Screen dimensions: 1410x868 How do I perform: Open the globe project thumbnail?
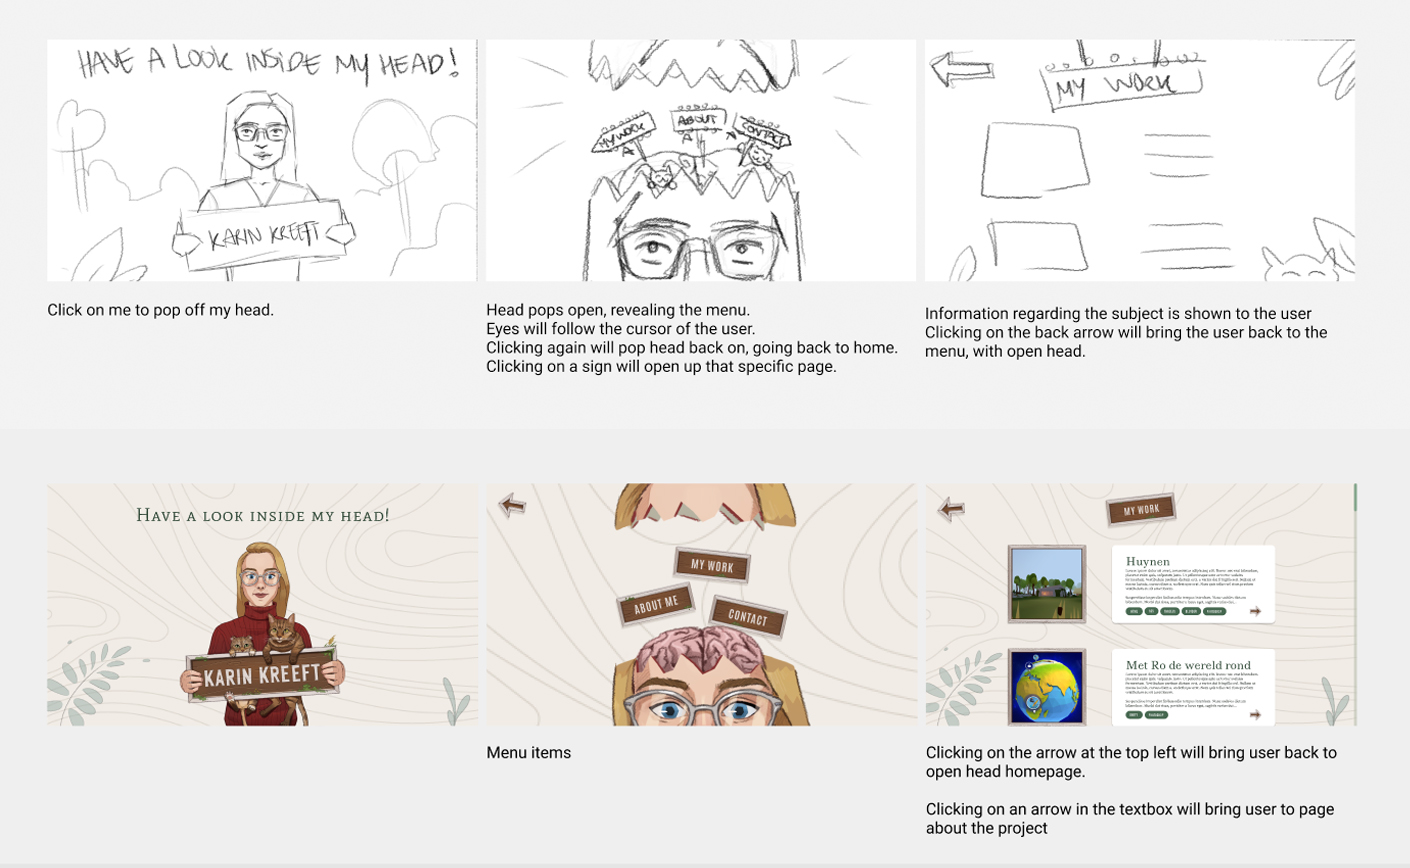click(1047, 688)
